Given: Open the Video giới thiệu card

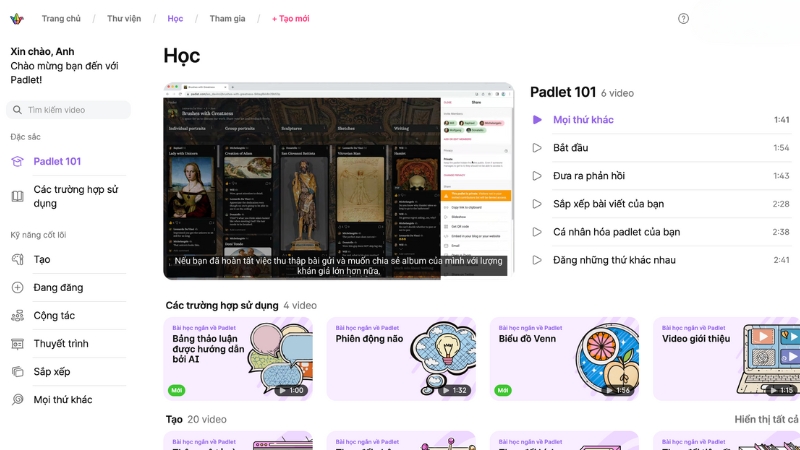Looking at the screenshot, I should [x=727, y=359].
